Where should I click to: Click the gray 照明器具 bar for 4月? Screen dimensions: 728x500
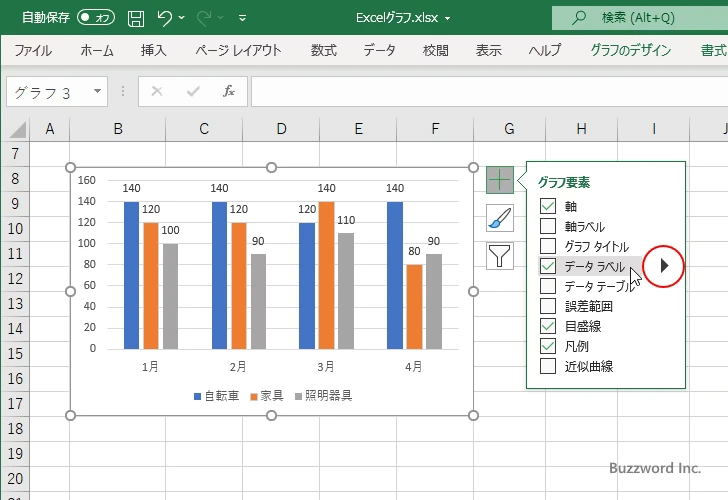click(434, 301)
